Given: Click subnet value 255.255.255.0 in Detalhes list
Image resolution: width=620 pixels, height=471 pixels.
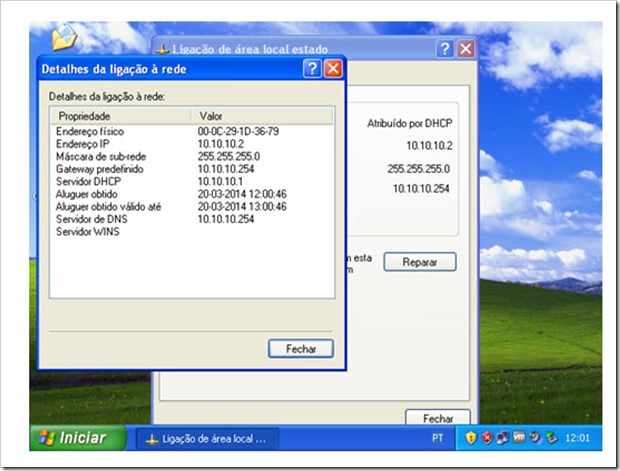Looking at the screenshot, I should [229, 157].
